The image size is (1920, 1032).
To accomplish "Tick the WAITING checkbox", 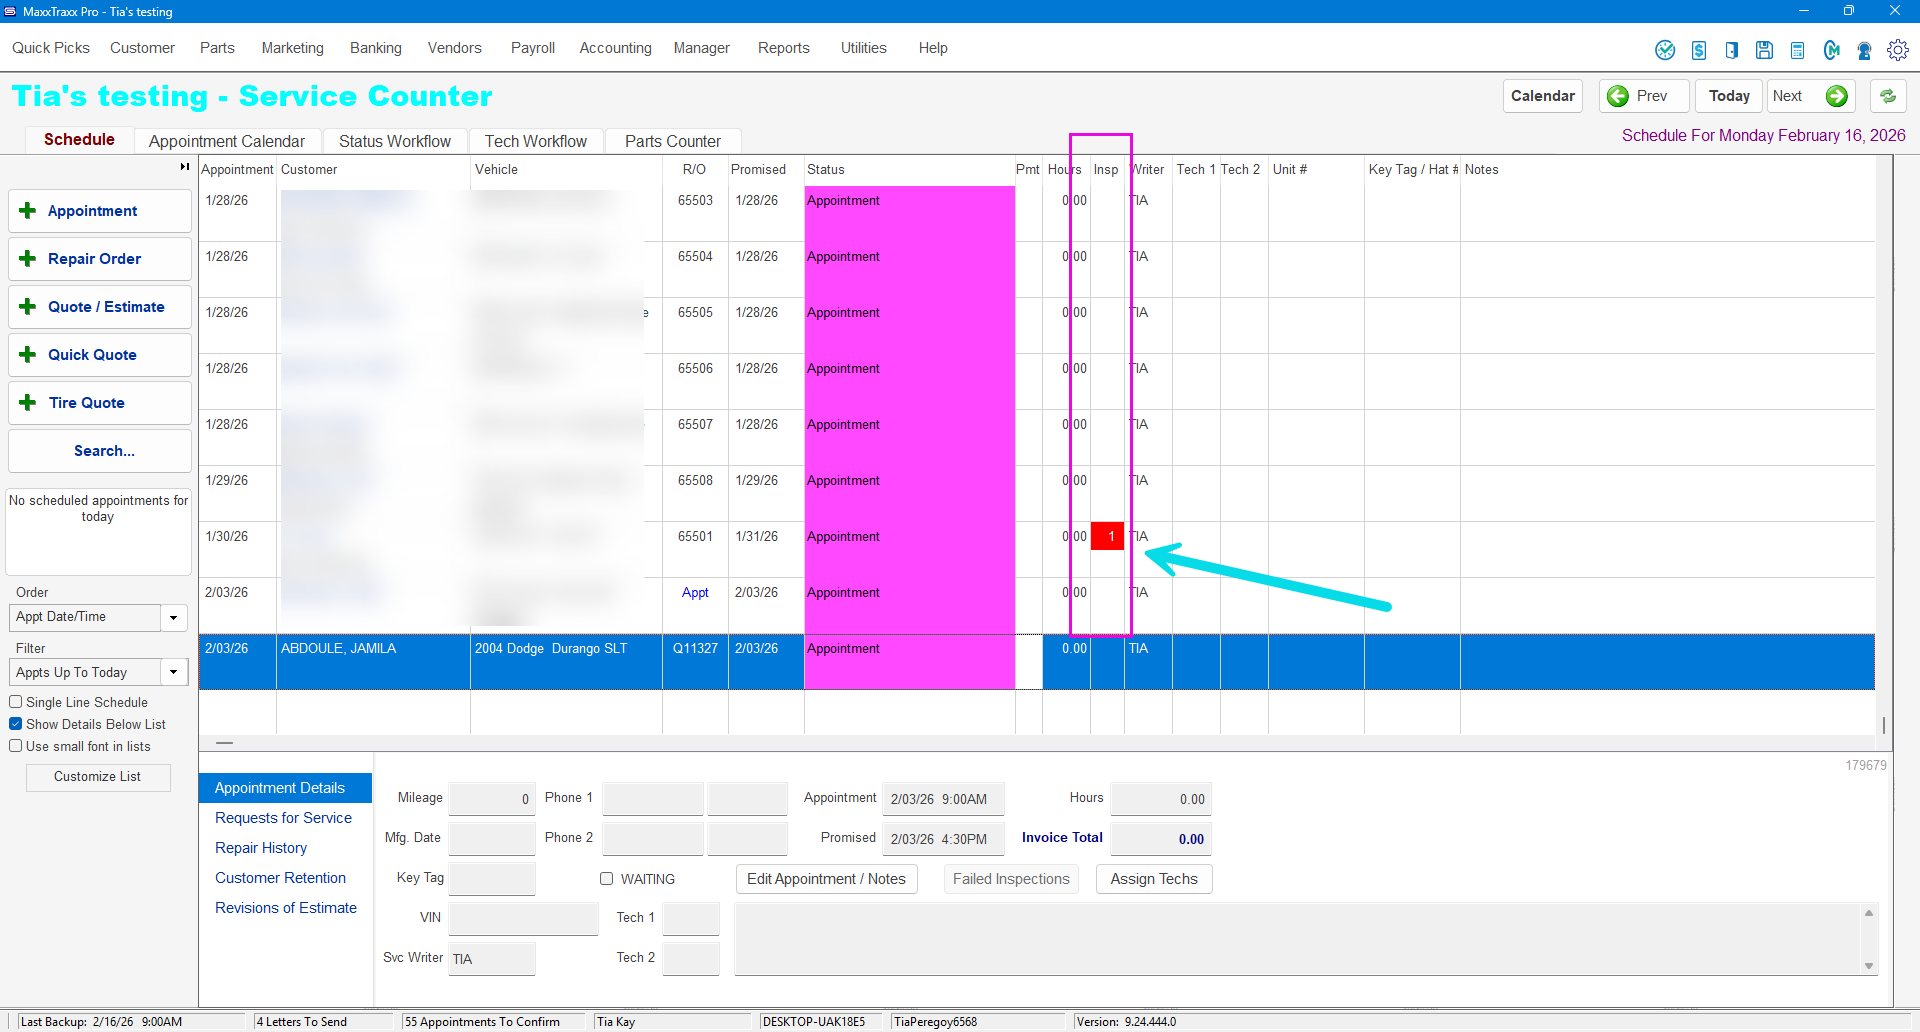I will pos(606,879).
